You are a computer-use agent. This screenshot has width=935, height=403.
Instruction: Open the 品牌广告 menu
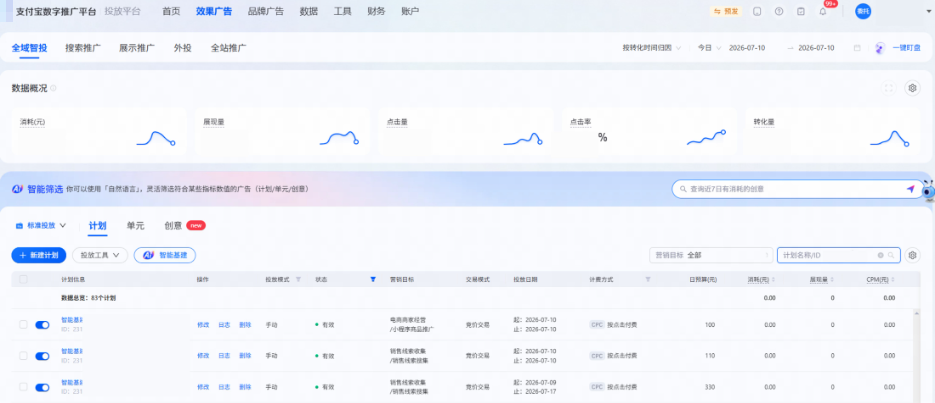coord(266,11)
